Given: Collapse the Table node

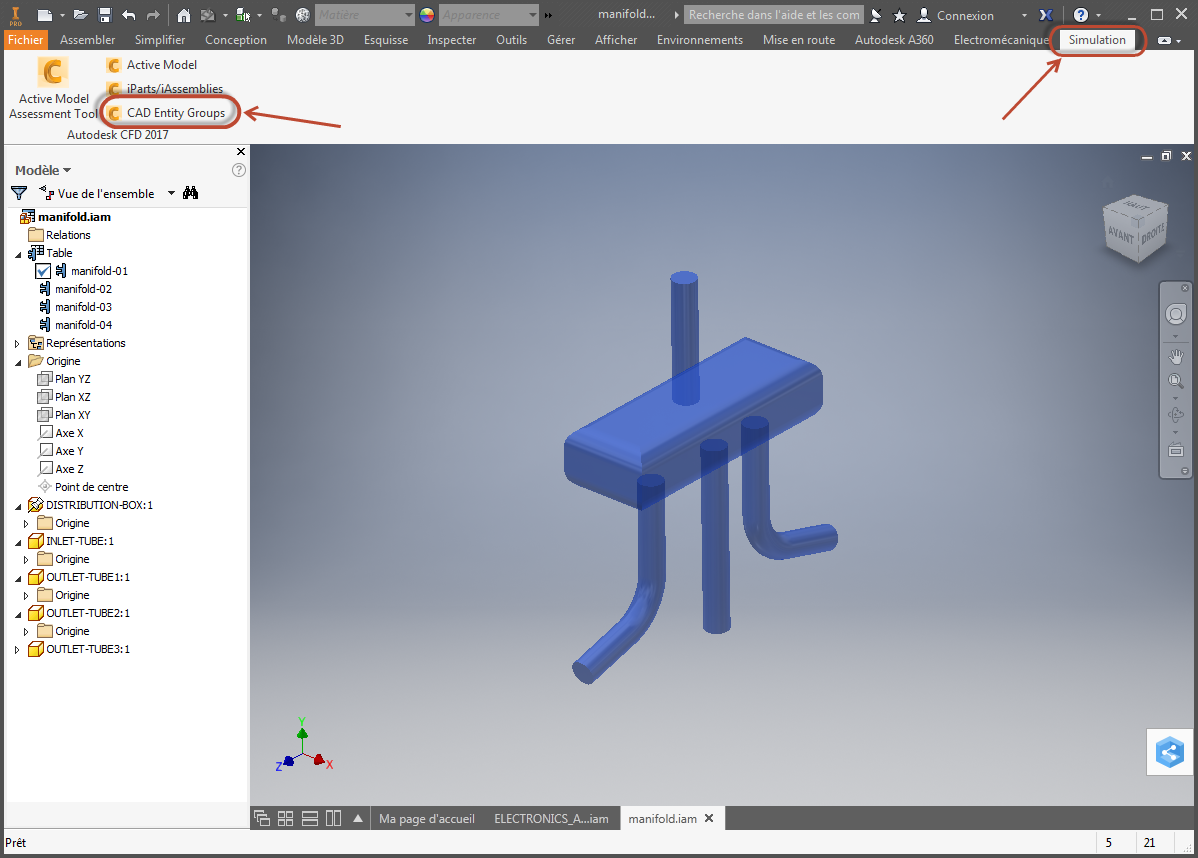Looking at the screenshot, I should pos(18,254).
